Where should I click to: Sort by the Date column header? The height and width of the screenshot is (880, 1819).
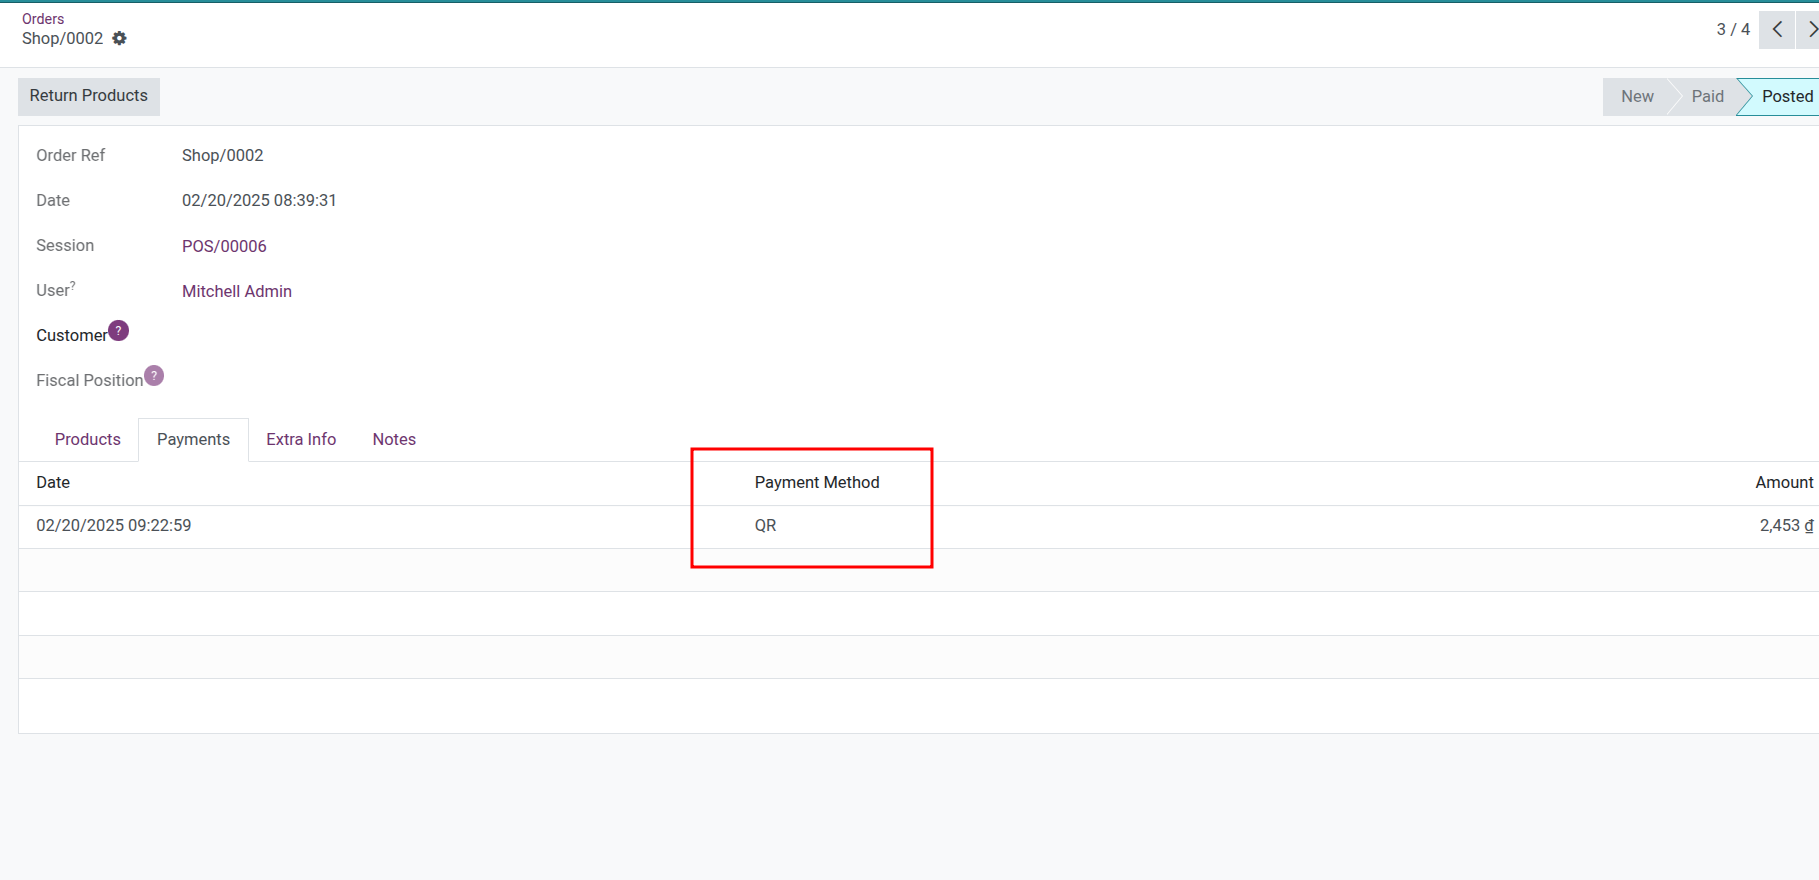click(53, 483)
